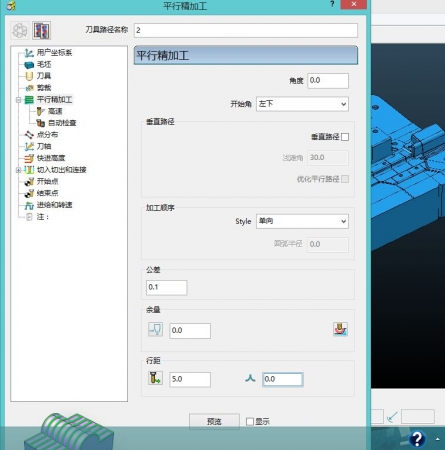445x450 pixels.
Task: Click the greyed-out cube icon beside toolpath name
Action: (x=20, y=30)
